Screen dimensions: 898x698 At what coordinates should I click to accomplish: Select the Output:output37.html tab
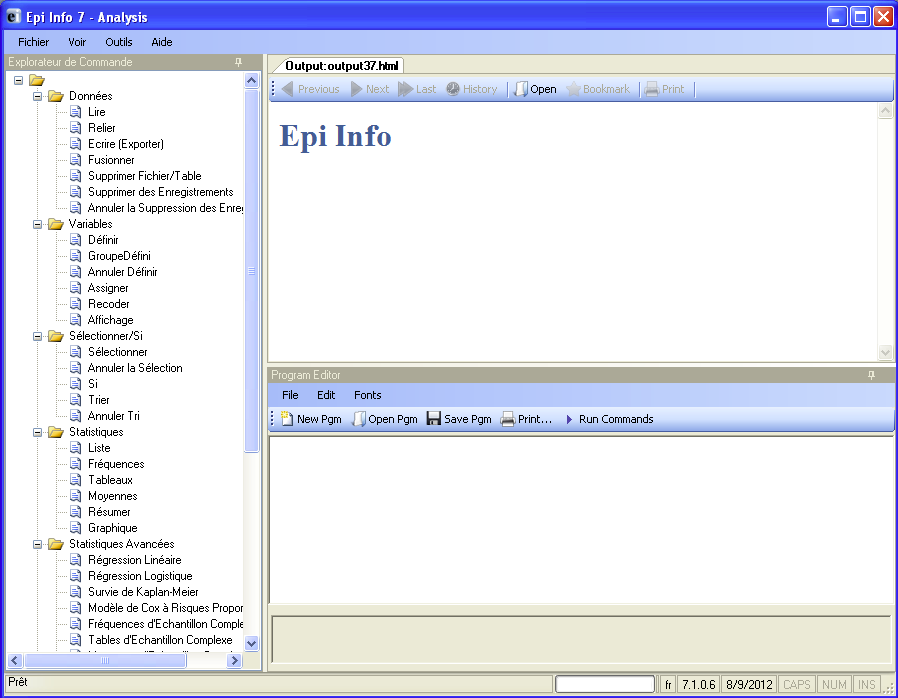click(x=341, y=66)
